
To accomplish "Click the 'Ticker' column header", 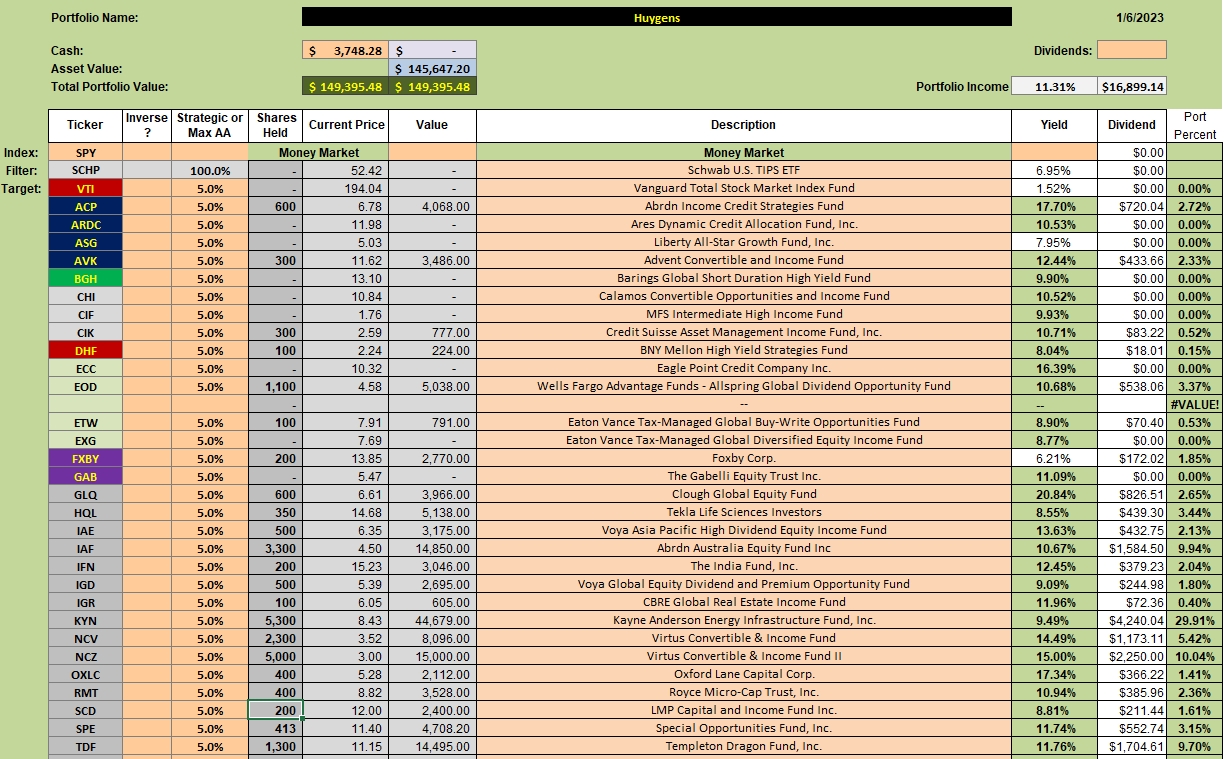I will [85, 125].
